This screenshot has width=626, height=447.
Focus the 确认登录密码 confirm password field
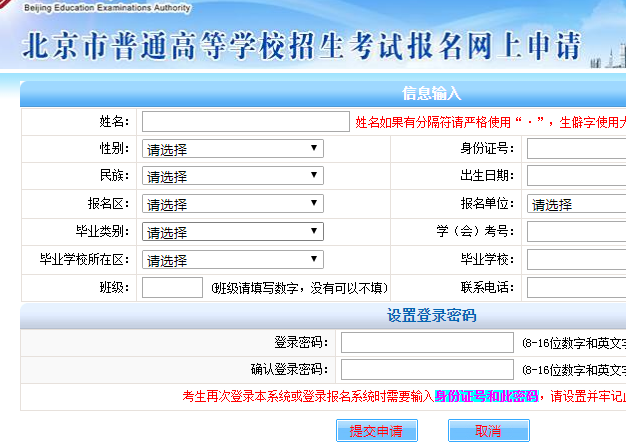tap(427, 370)
